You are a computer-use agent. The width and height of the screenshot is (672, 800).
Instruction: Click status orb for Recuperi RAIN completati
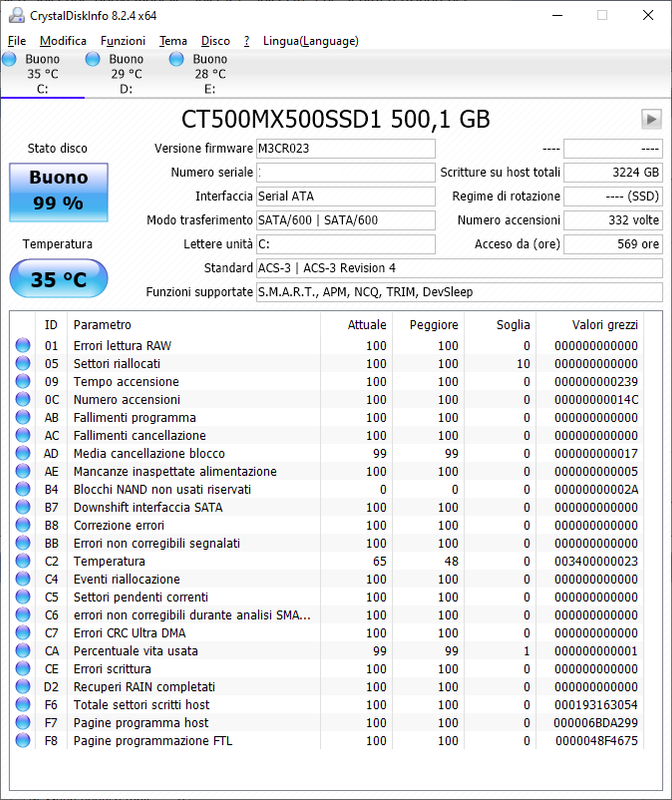23,687
